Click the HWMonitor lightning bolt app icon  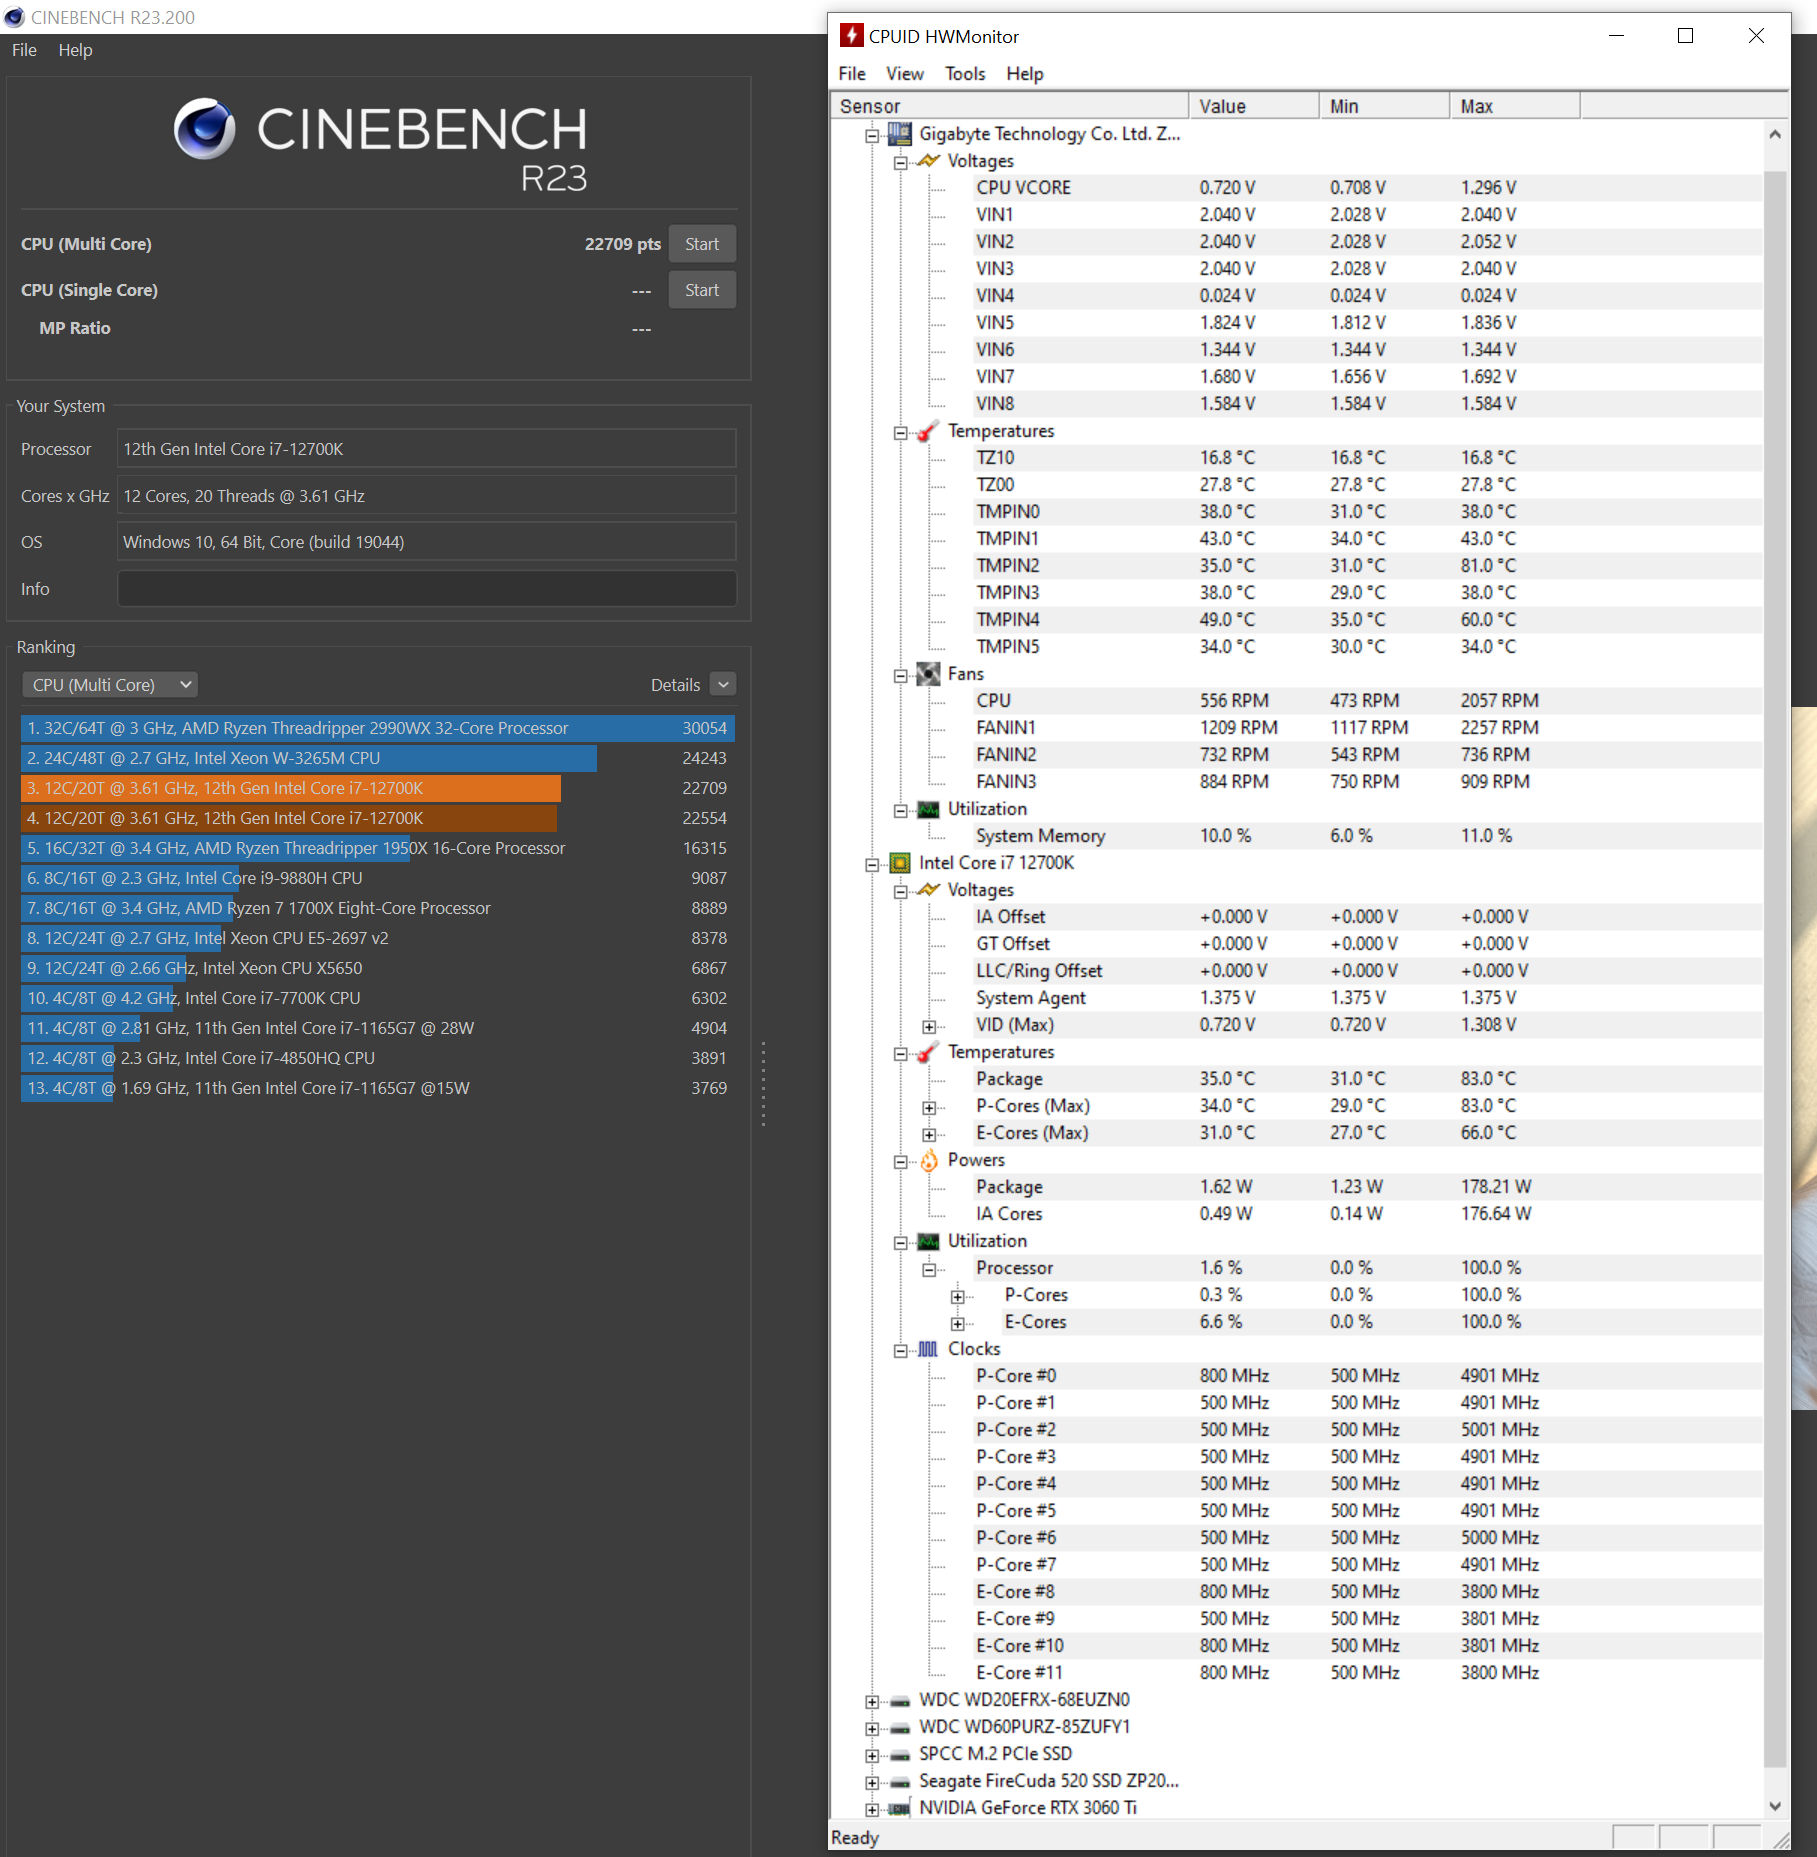pos(851,36)
